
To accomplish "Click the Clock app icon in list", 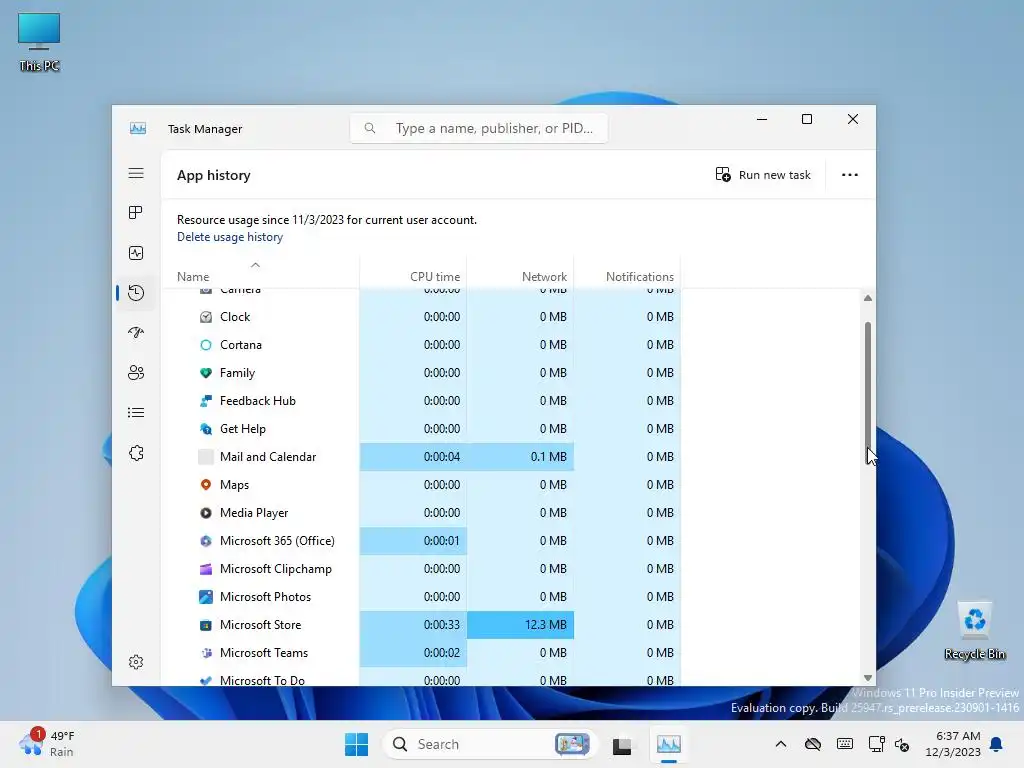I will [x=206, y=317].
